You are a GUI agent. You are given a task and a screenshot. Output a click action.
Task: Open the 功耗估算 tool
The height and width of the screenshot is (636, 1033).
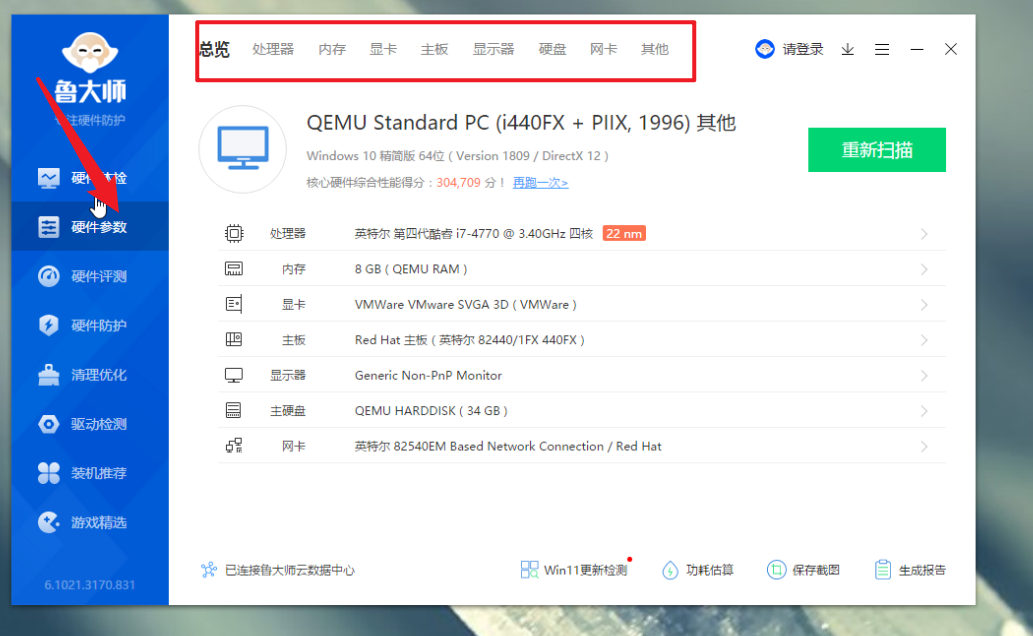tap(697, 569)
